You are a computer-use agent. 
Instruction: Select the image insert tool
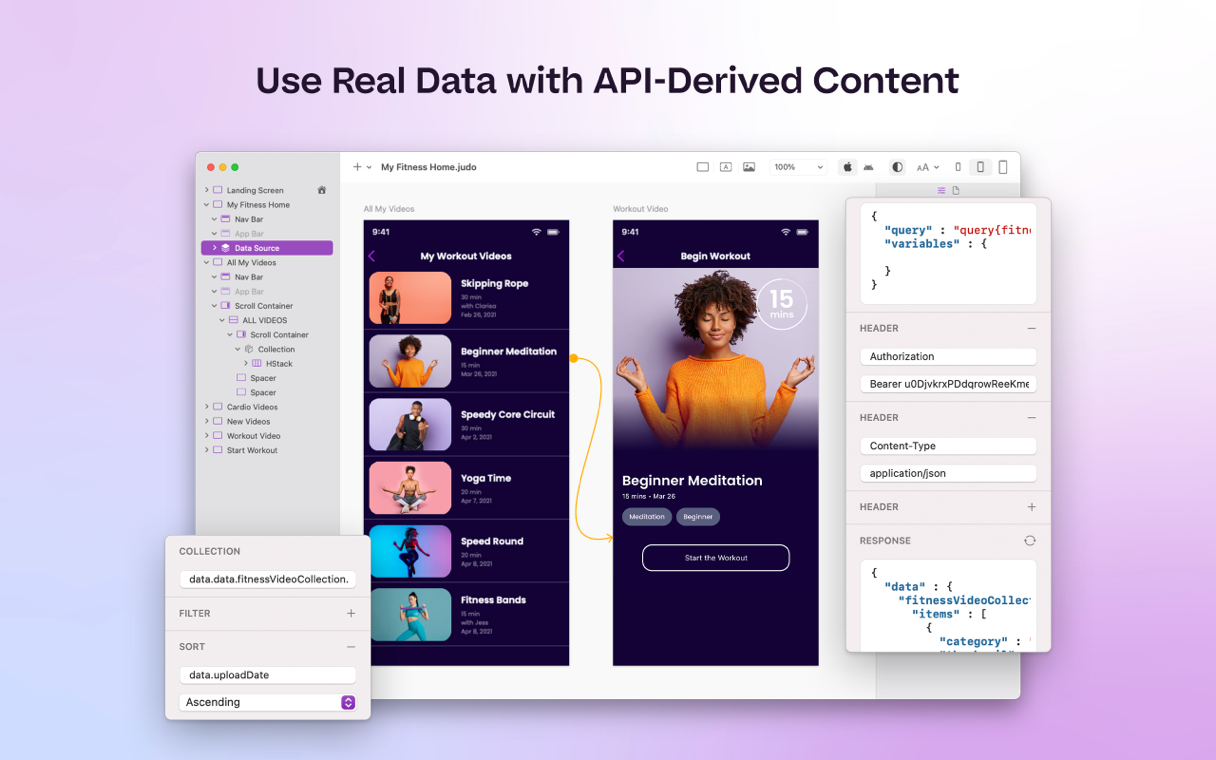point(749,167)
